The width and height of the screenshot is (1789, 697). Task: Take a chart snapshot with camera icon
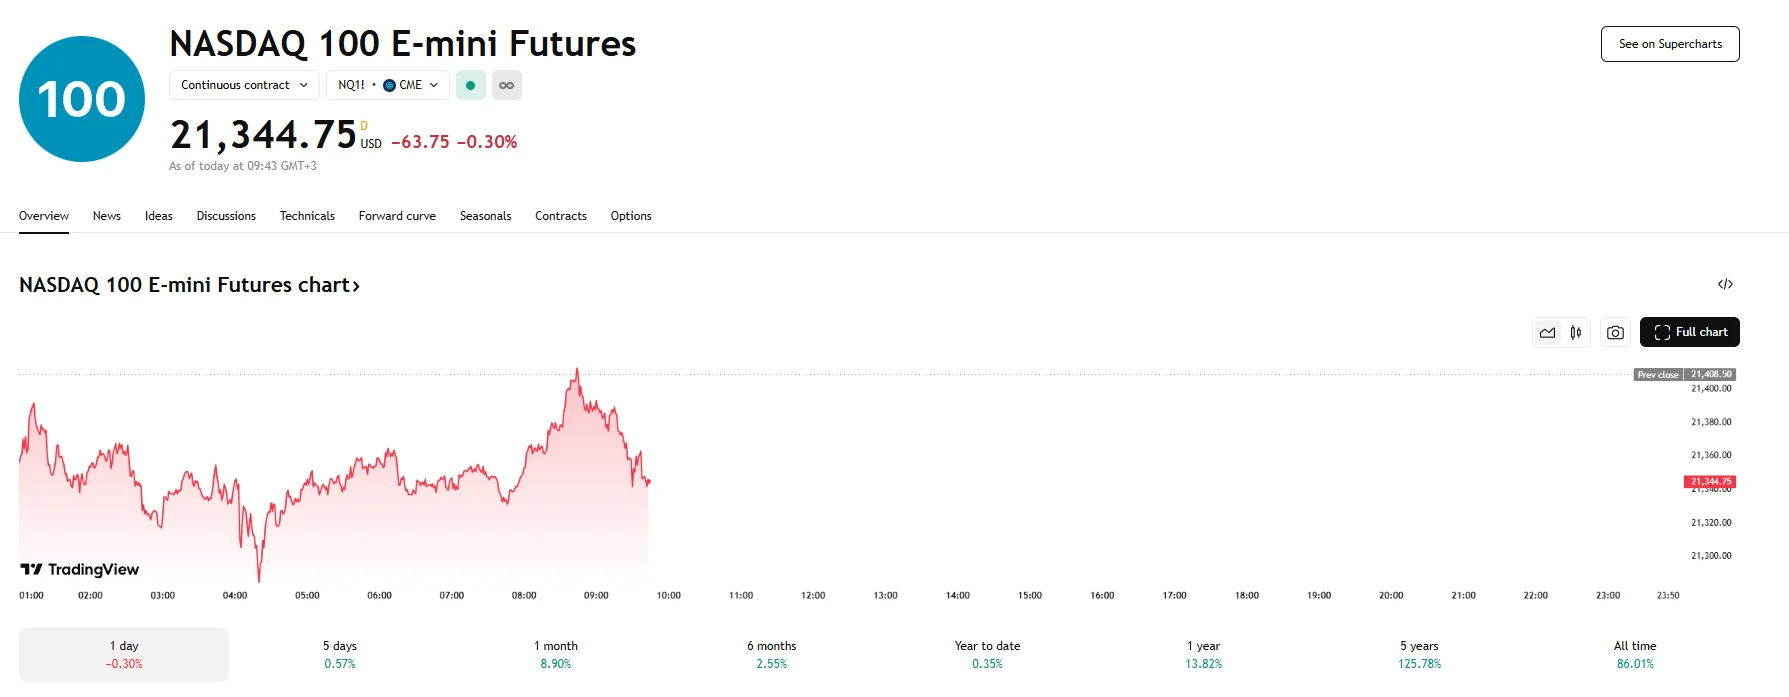coord(1615,333)
